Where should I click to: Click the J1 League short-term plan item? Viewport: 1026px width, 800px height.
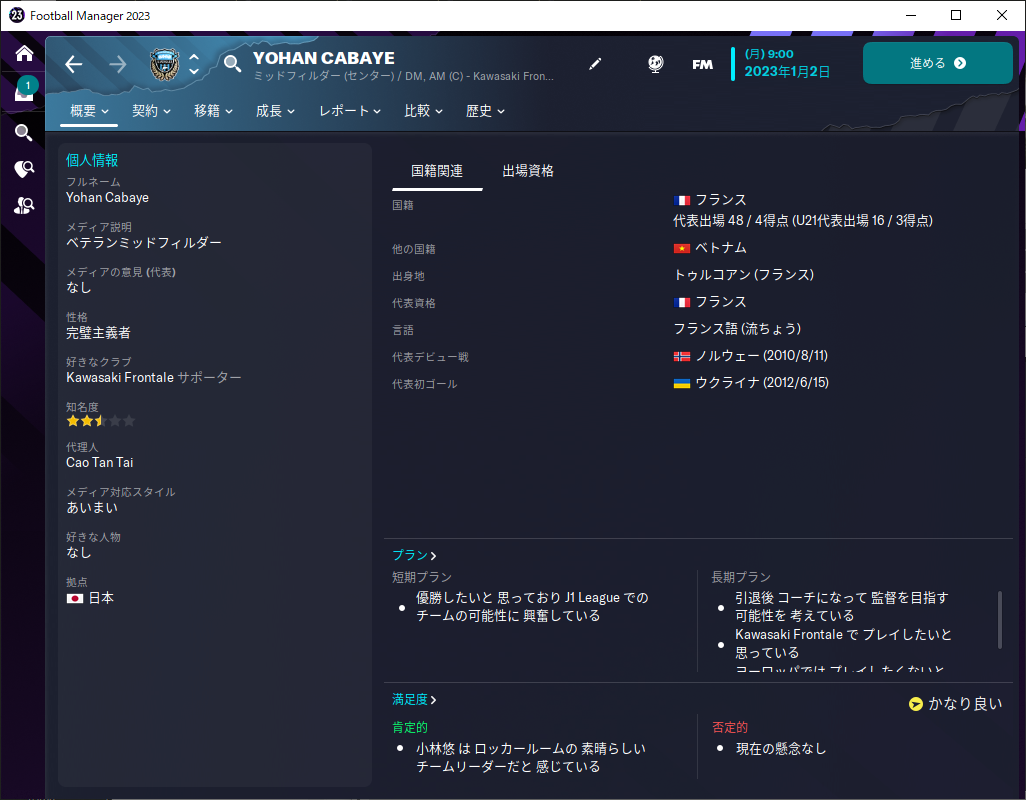click(532, 606)
